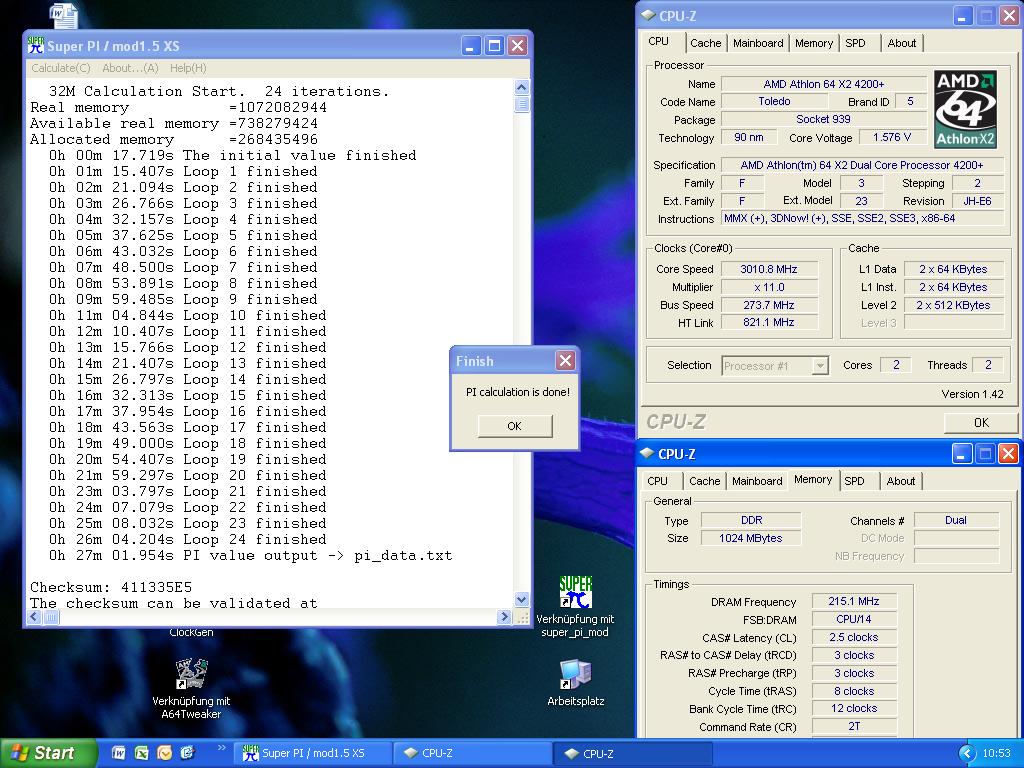Click the Package value Socket 939

[x=823, y=120]
